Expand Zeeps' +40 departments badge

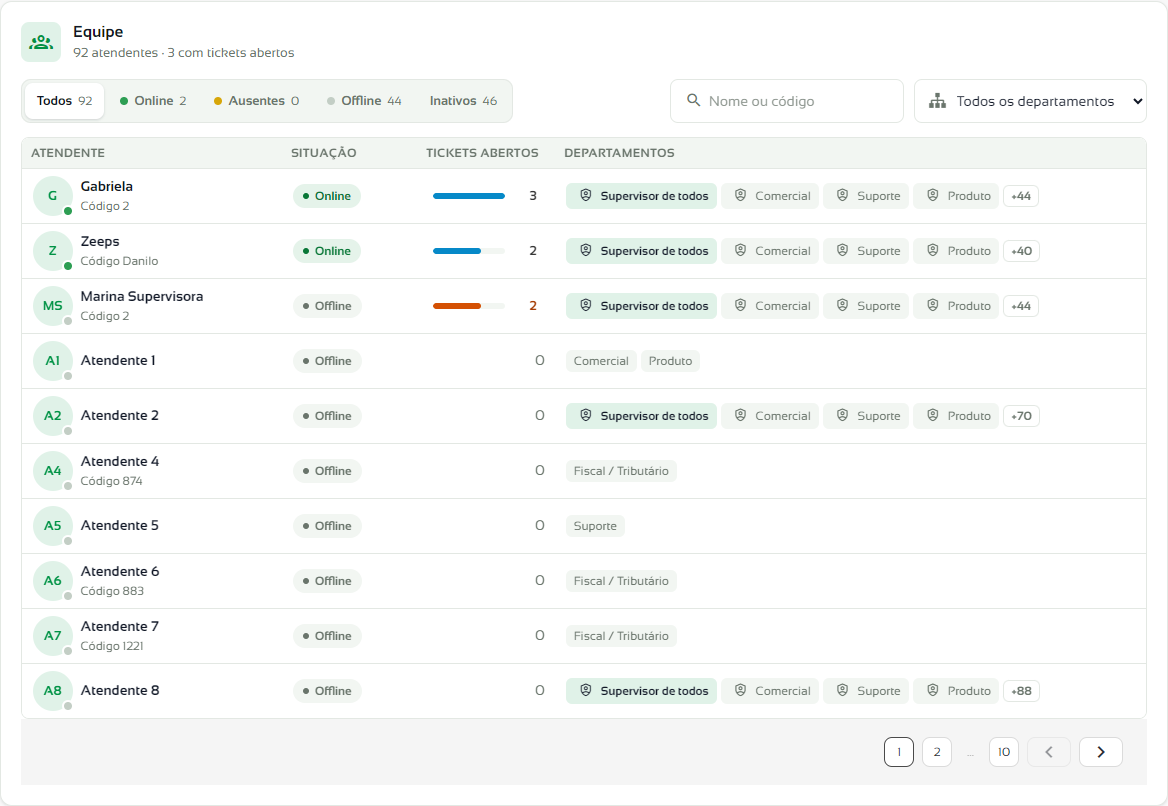(x=1021, y=251)
